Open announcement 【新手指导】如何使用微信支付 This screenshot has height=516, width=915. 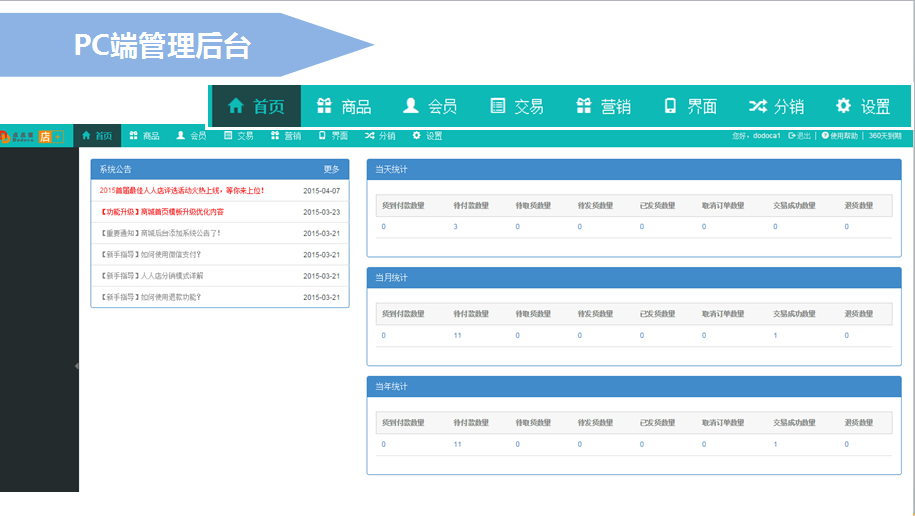tap(151, 254)
